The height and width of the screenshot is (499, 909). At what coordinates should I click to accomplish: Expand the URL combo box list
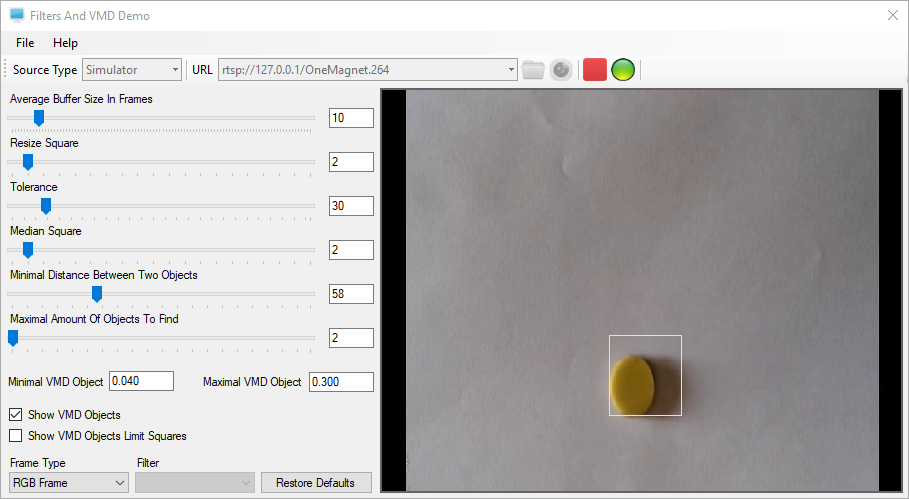tap(511, 70)
